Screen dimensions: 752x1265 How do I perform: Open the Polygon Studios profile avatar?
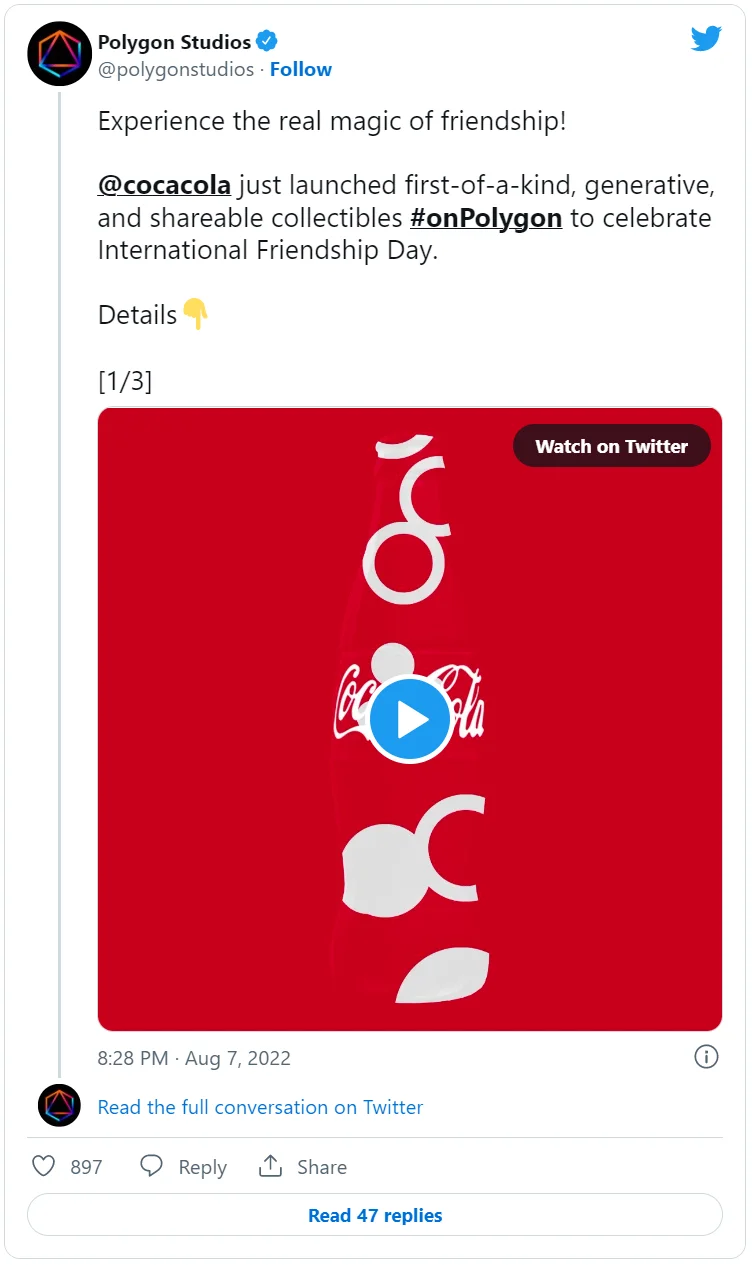click(60, 54)
